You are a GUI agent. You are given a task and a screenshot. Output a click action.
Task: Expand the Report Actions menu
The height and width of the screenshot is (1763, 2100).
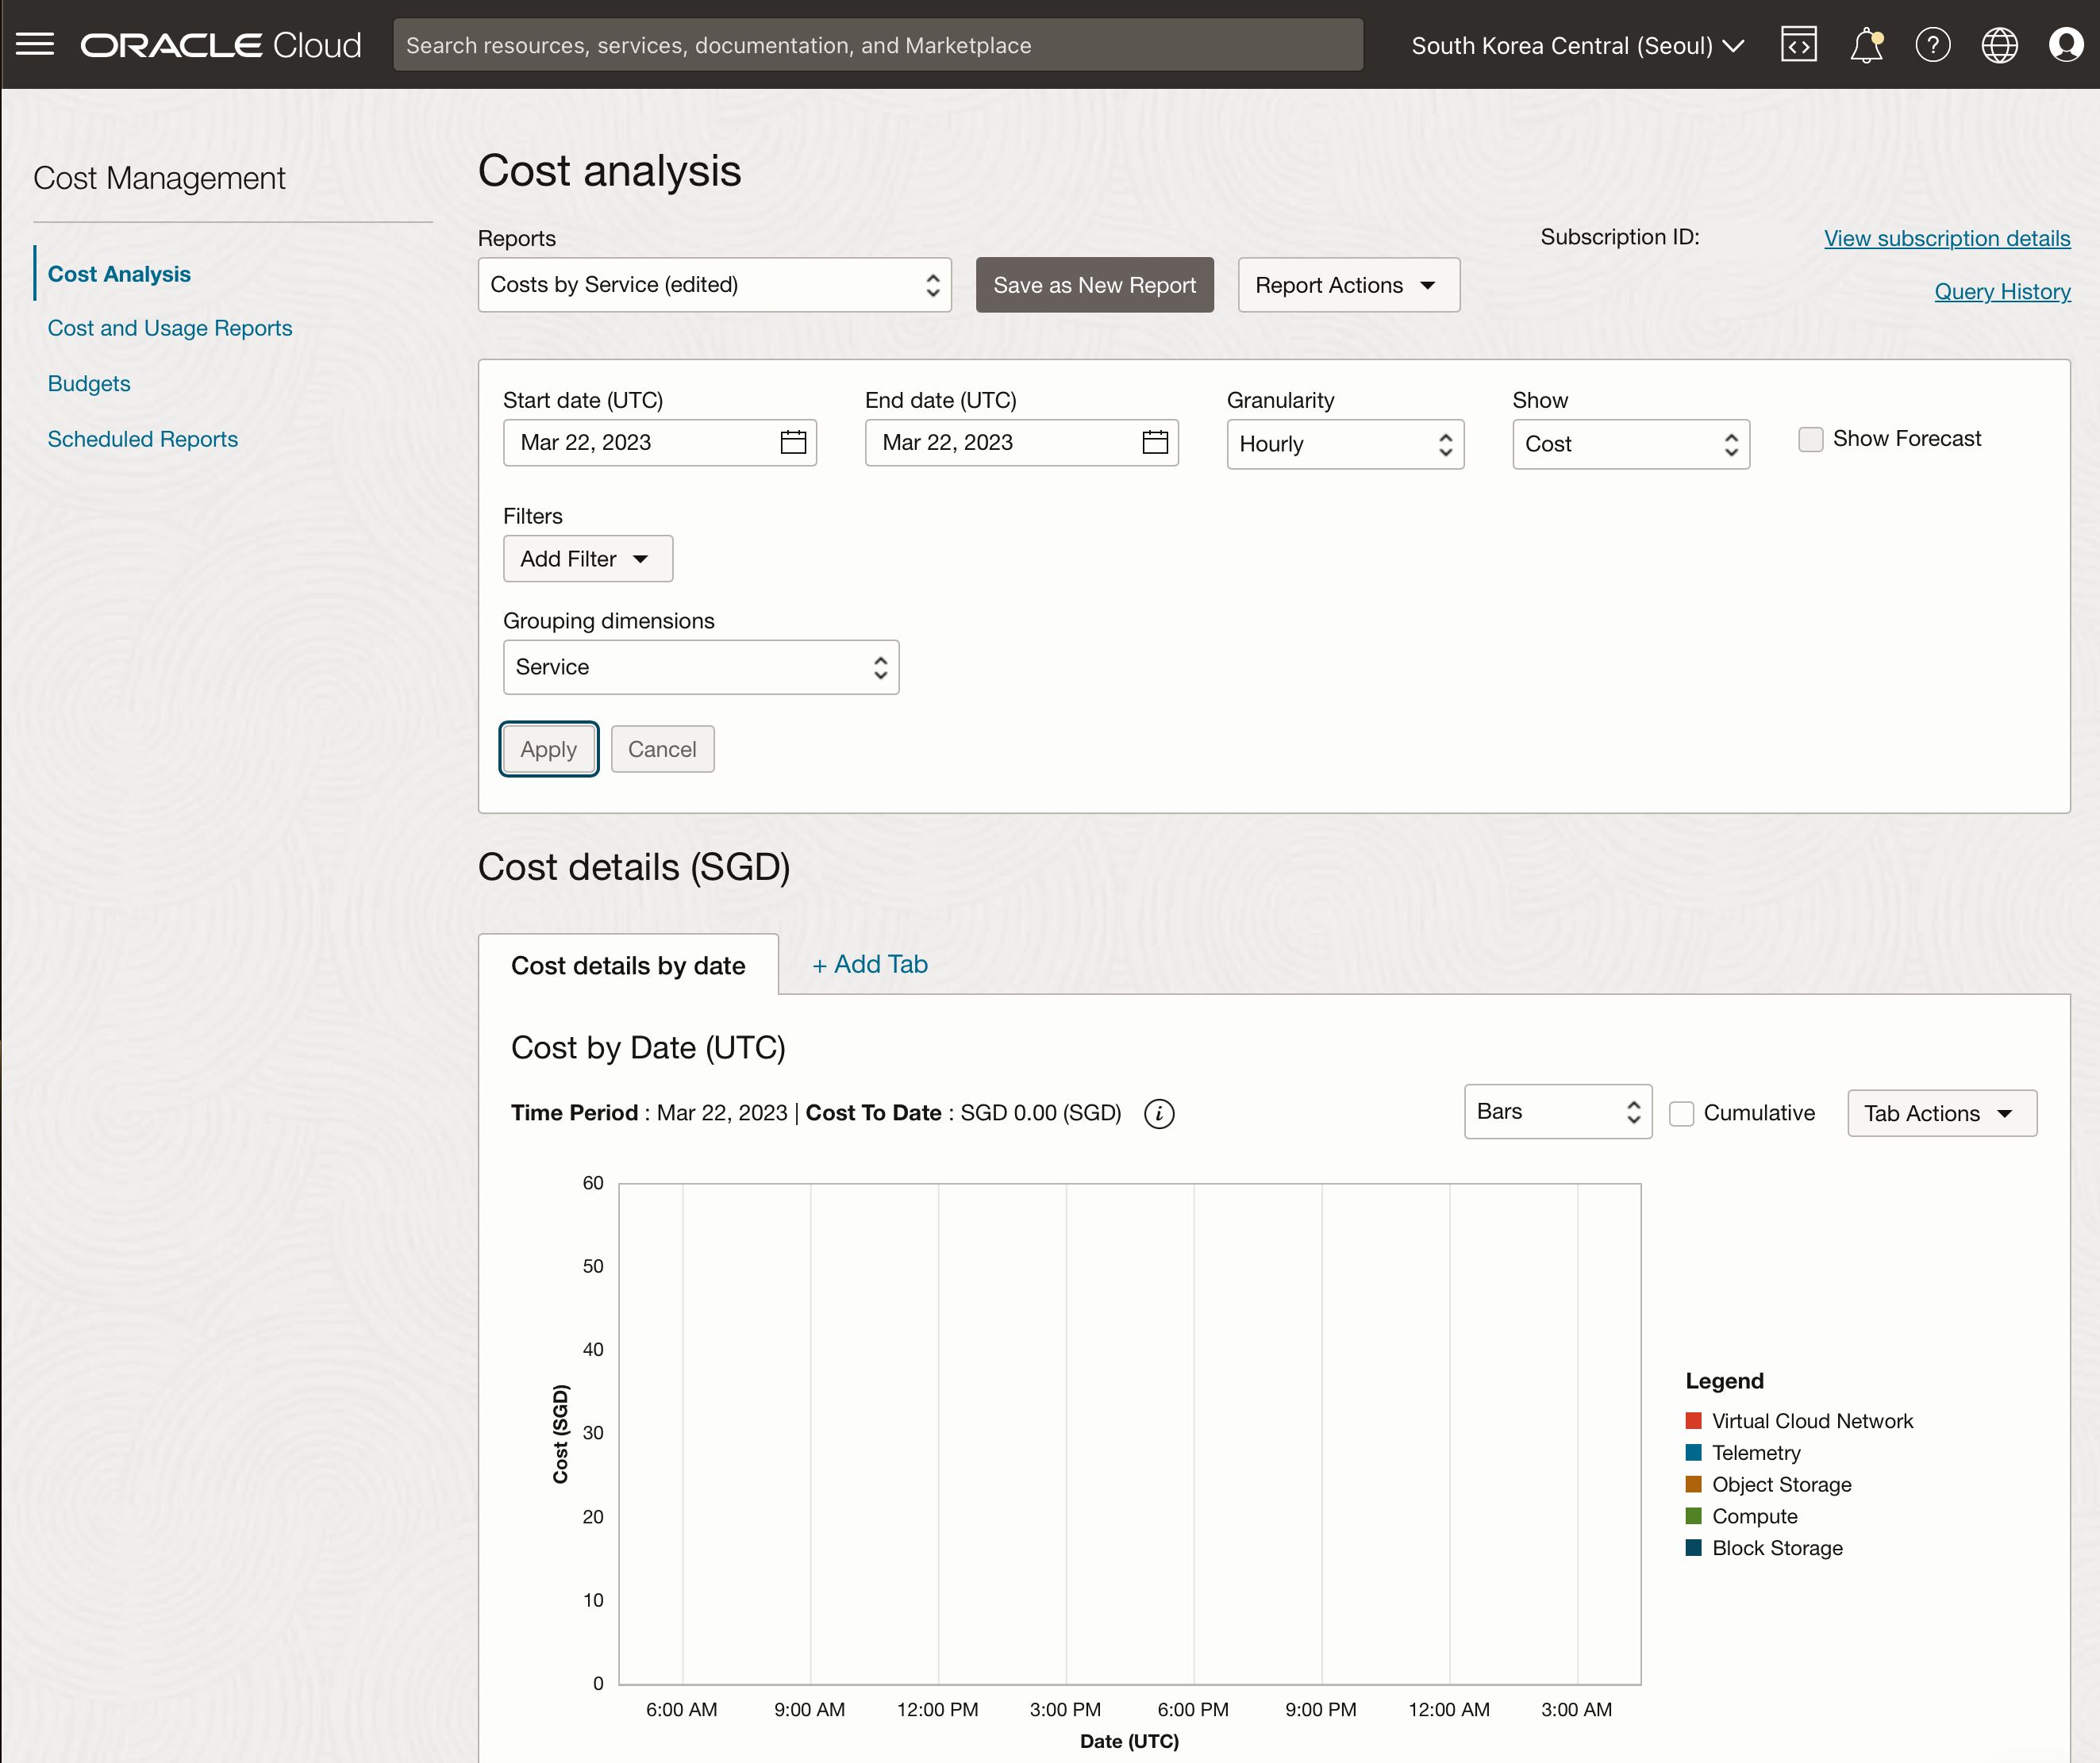tap(1348, 285)
